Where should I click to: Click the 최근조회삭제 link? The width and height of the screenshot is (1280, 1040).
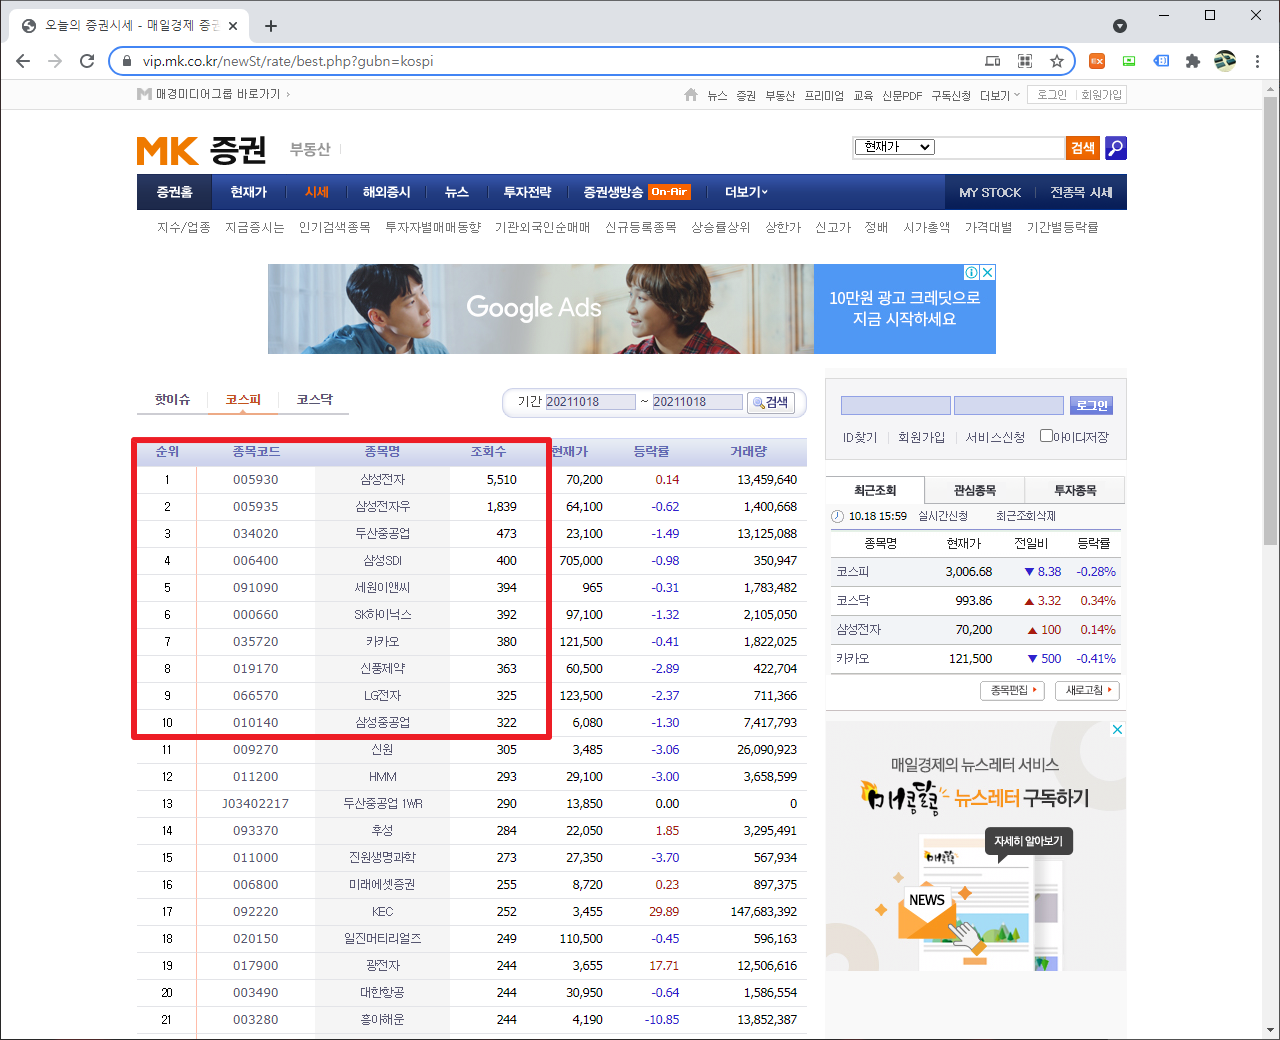coord(1026,516)
